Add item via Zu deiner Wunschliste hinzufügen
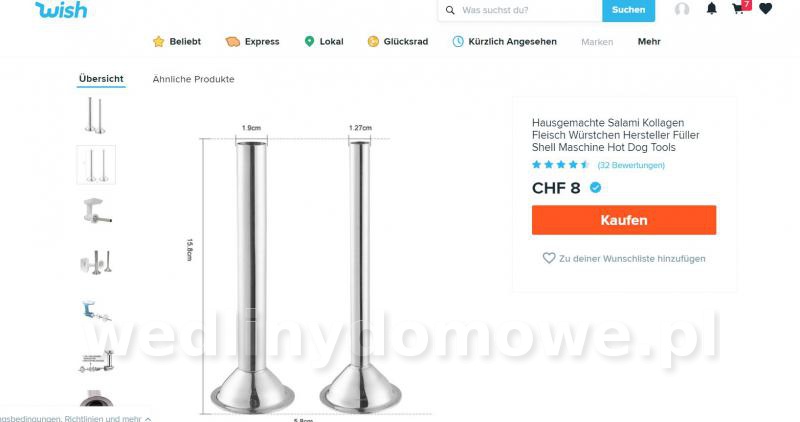Screen dimensions: 800x422 coord(624,258)
